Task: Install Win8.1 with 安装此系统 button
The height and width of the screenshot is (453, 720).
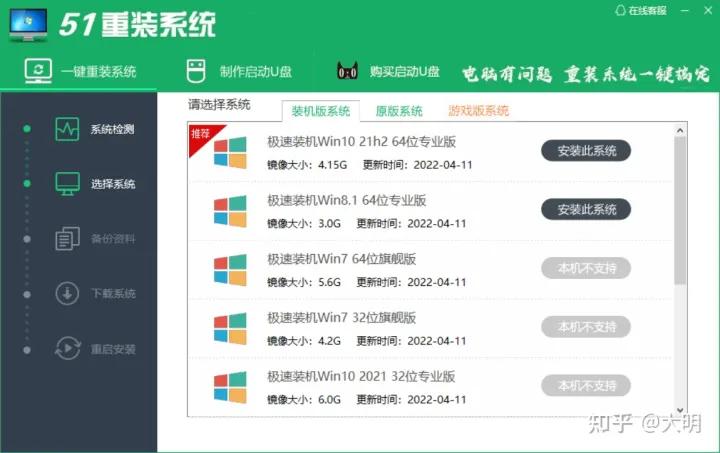Action: click(586, 209)
